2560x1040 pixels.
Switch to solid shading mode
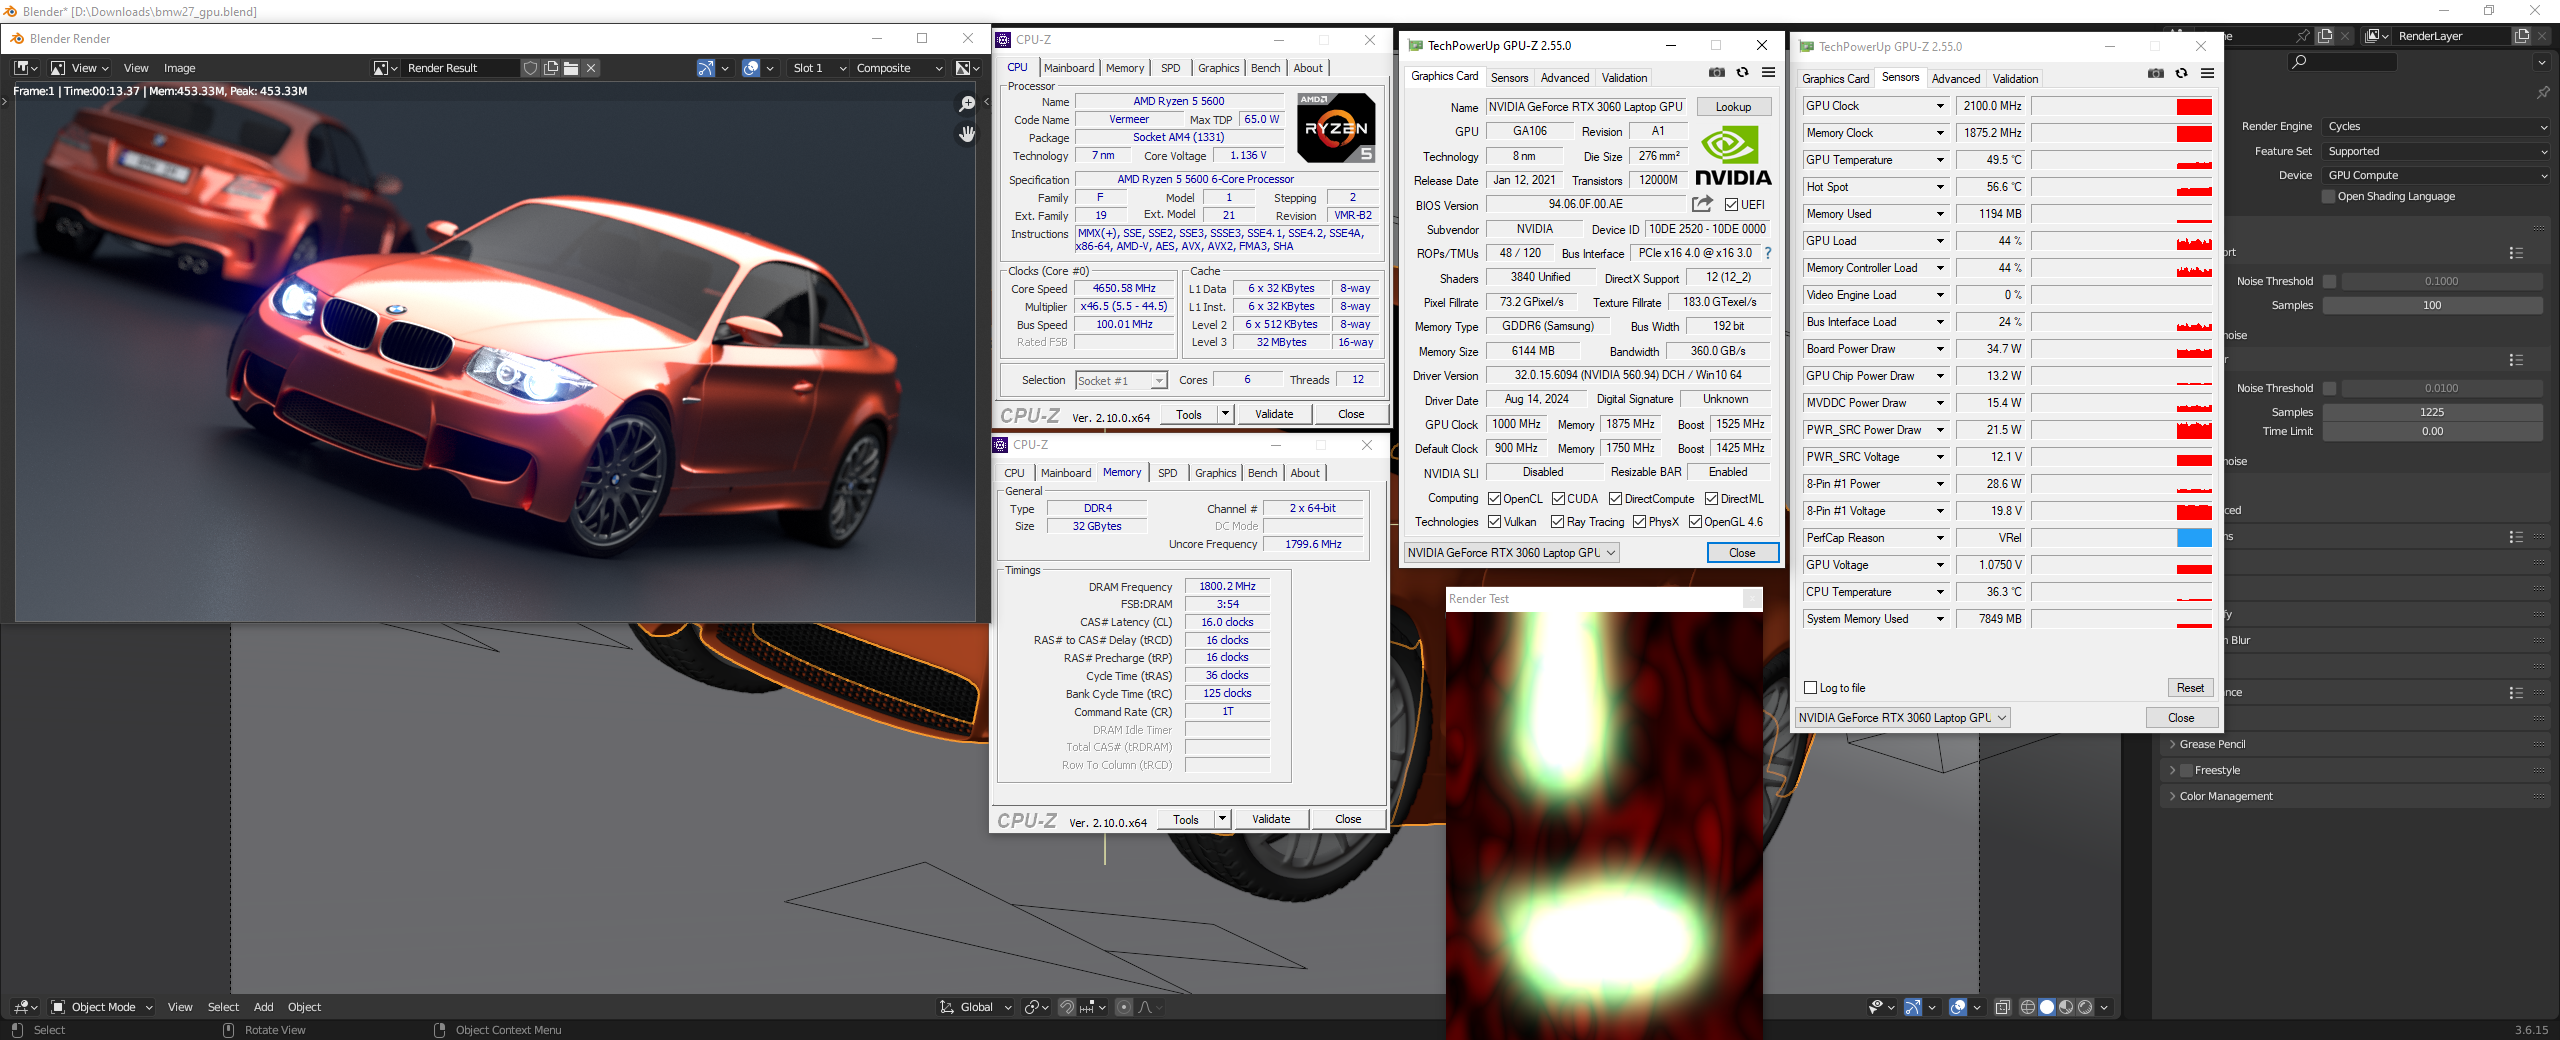[x=2047, y=1007]
